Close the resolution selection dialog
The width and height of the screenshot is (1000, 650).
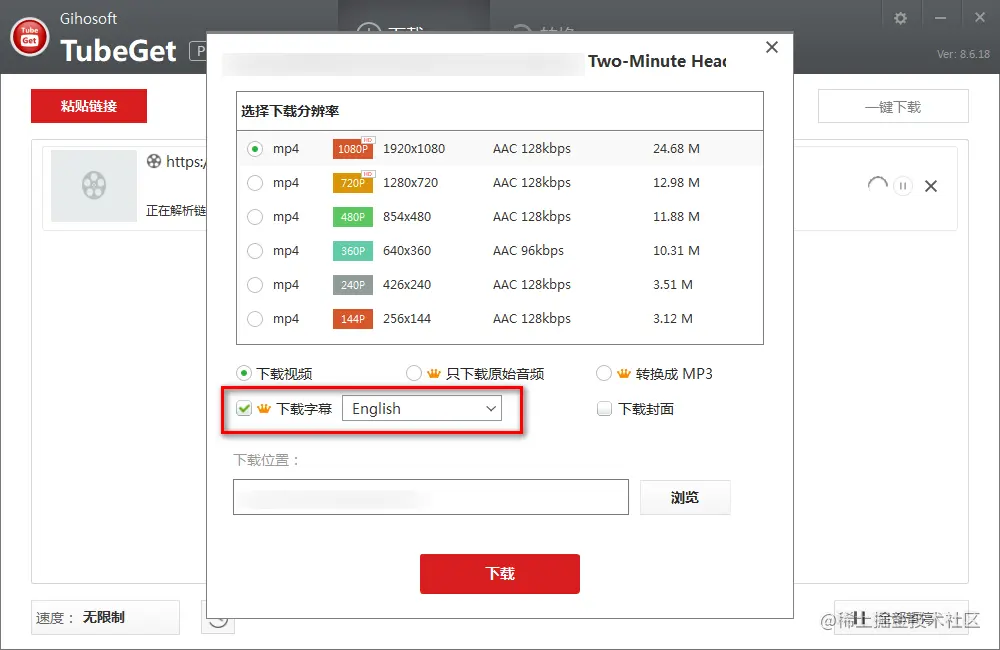point(772,47)
